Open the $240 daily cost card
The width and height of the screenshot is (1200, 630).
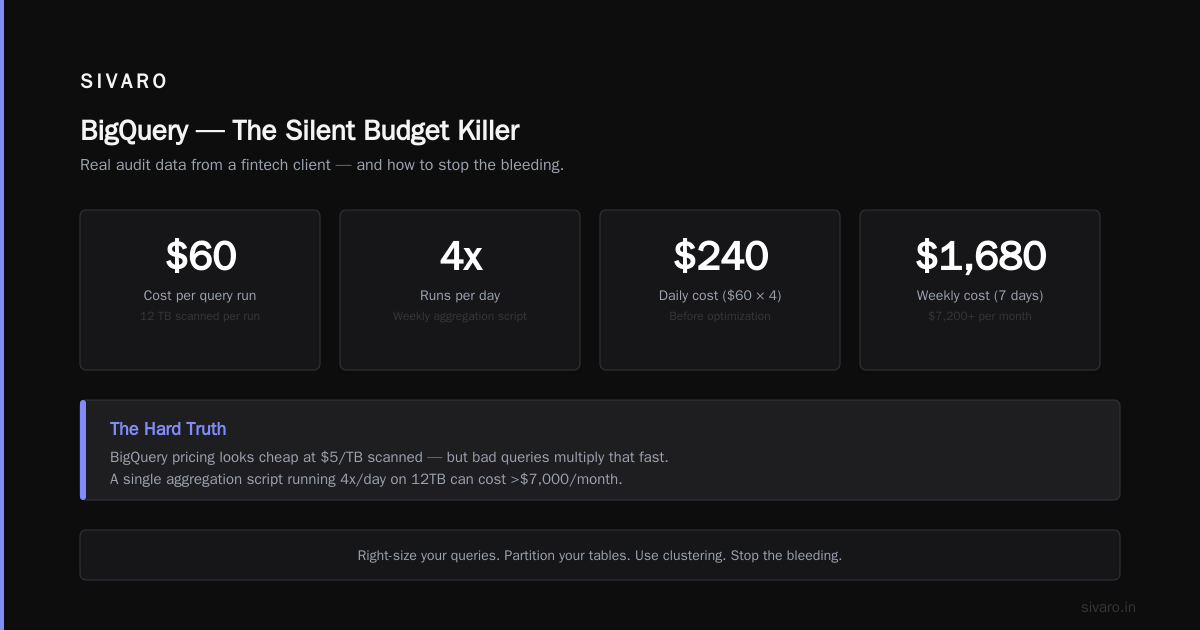(x=720, y=290)
